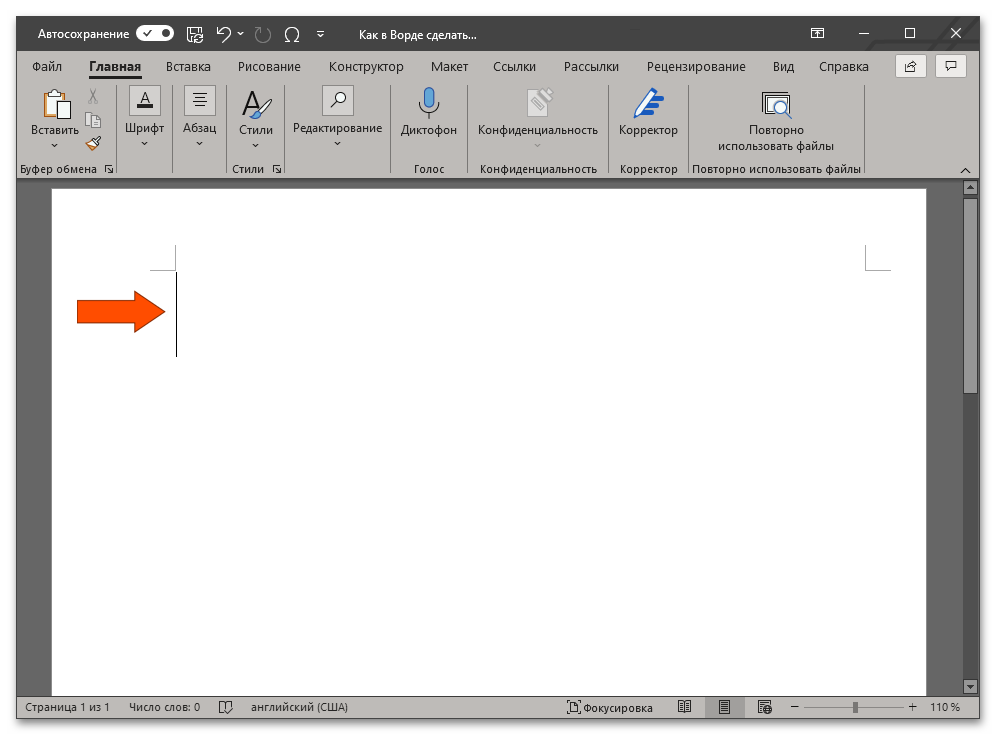Open the comments speech bubble icon
The image size is (996, 735).
[950, 67]
